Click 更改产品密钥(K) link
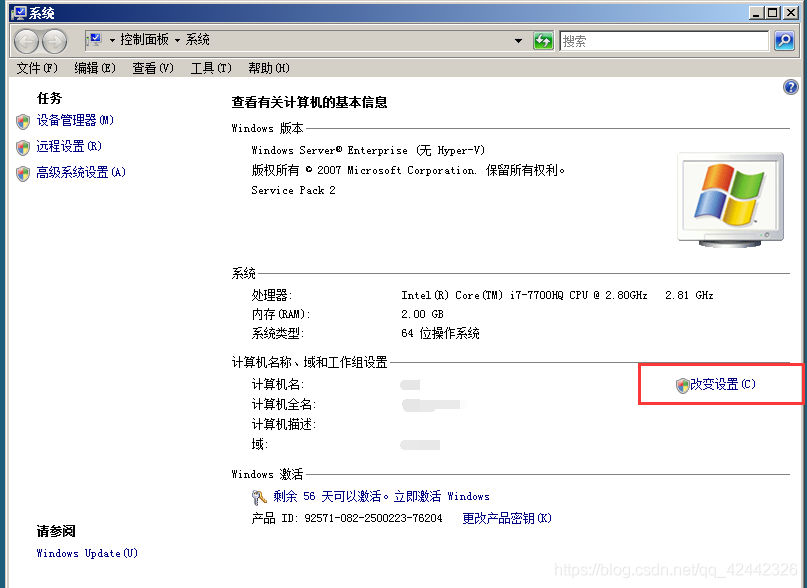Image resolution: width=807 pixels, height=588 pixels. point(507,518)
